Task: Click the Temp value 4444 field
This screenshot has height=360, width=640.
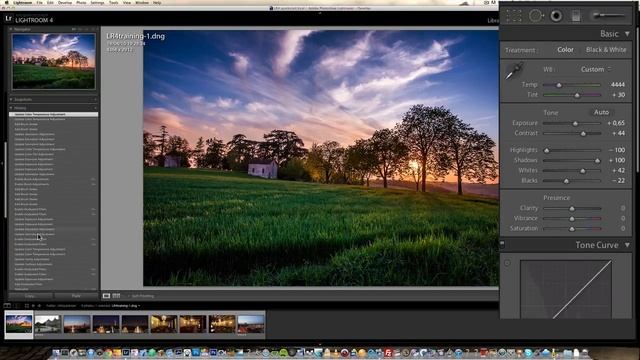Action: [x=618, y=84]
